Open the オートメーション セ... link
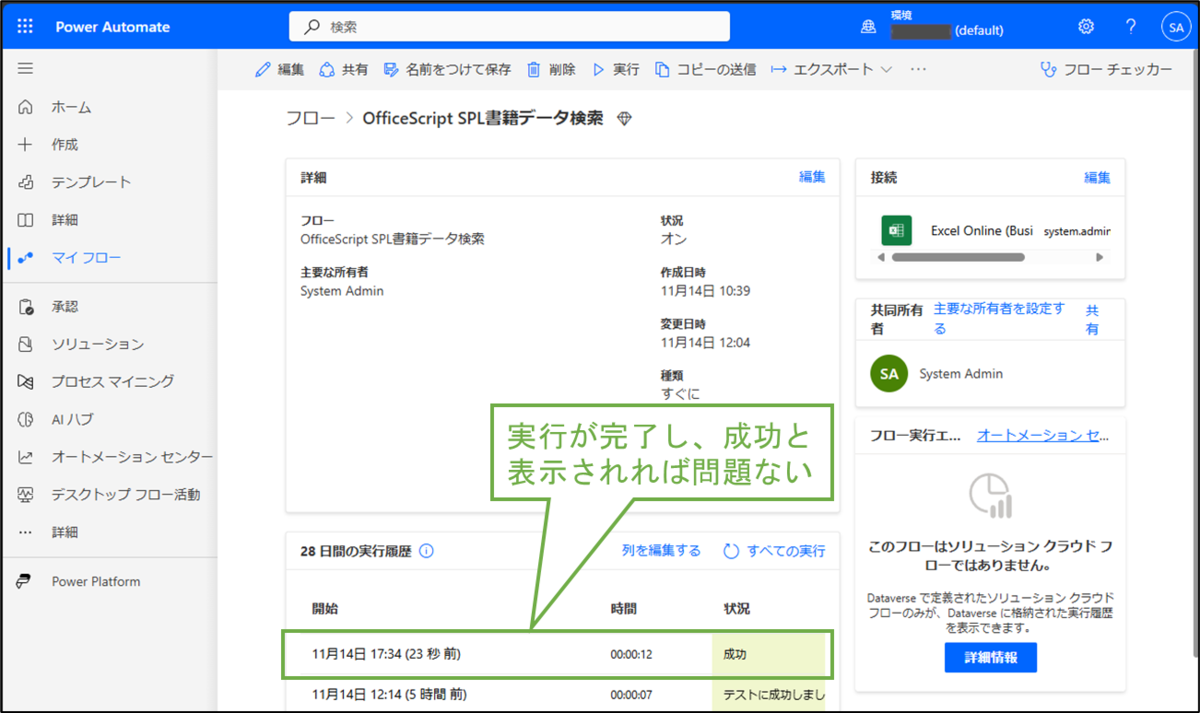 point(1043,435)
